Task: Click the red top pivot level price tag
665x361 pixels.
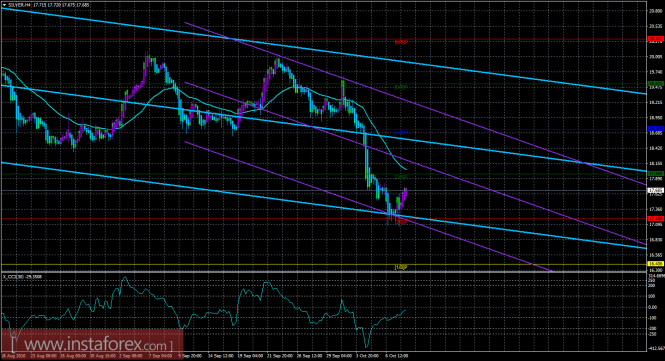Action: 656,39
